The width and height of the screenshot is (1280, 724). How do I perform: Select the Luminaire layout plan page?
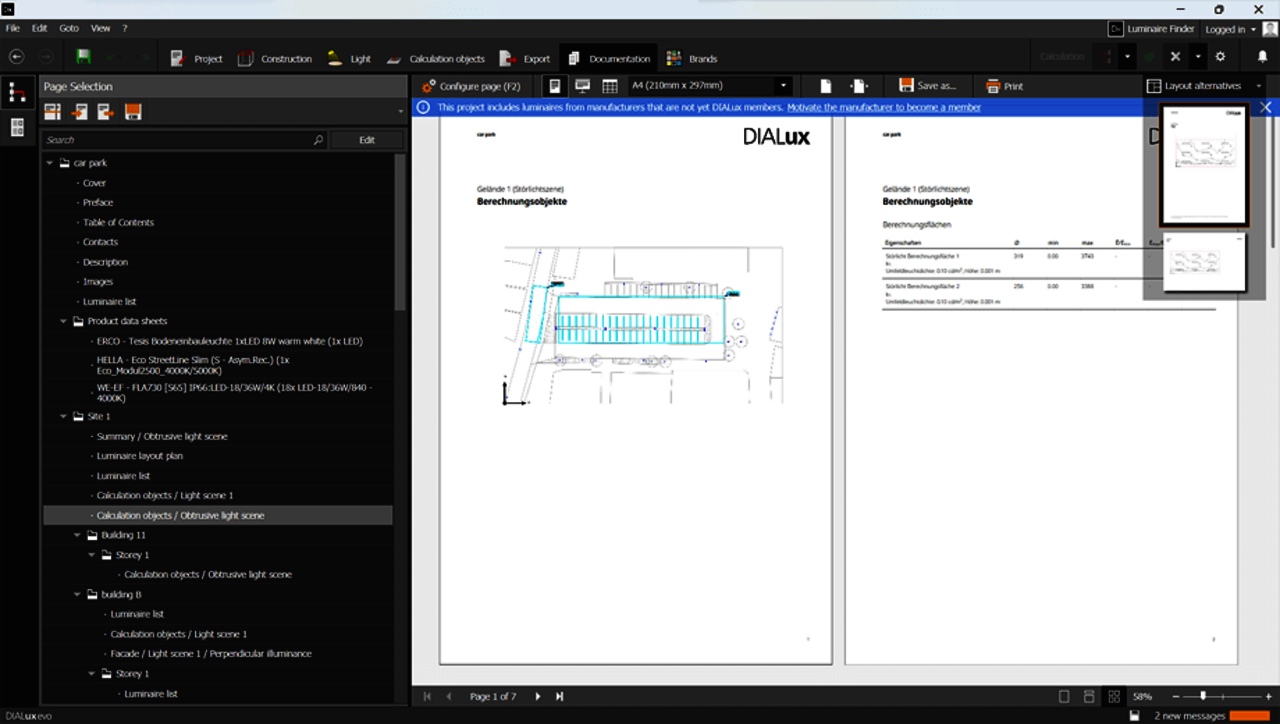tap(139, 456)
